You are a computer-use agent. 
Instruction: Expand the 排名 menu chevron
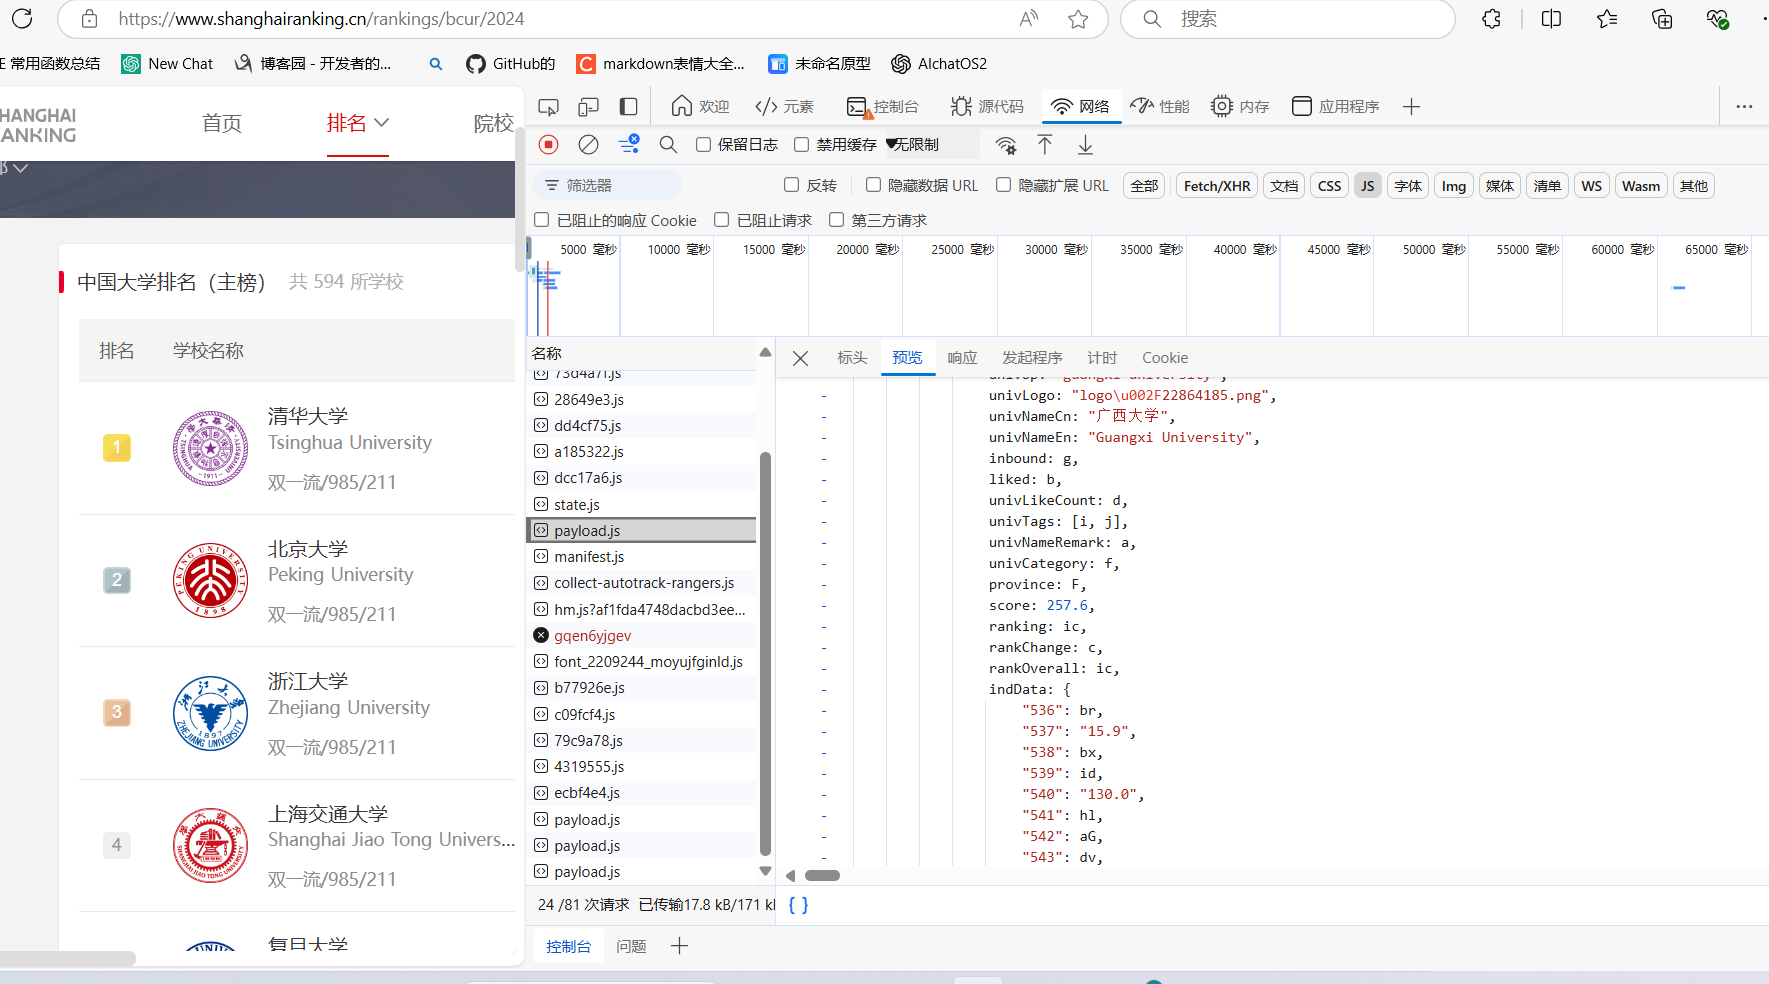point(381,123)
